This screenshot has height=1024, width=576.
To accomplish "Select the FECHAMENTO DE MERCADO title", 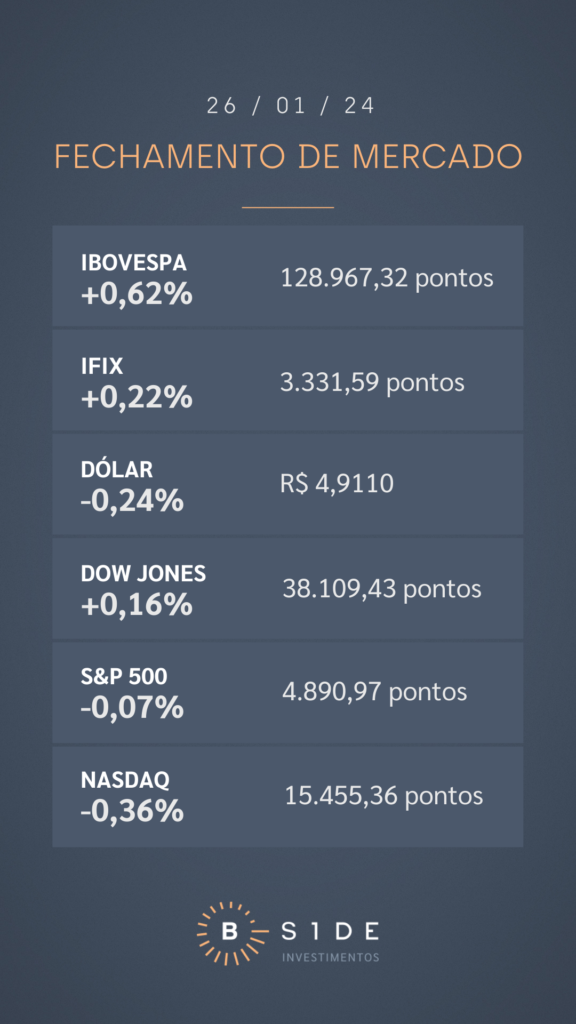I will pos(288,157).
